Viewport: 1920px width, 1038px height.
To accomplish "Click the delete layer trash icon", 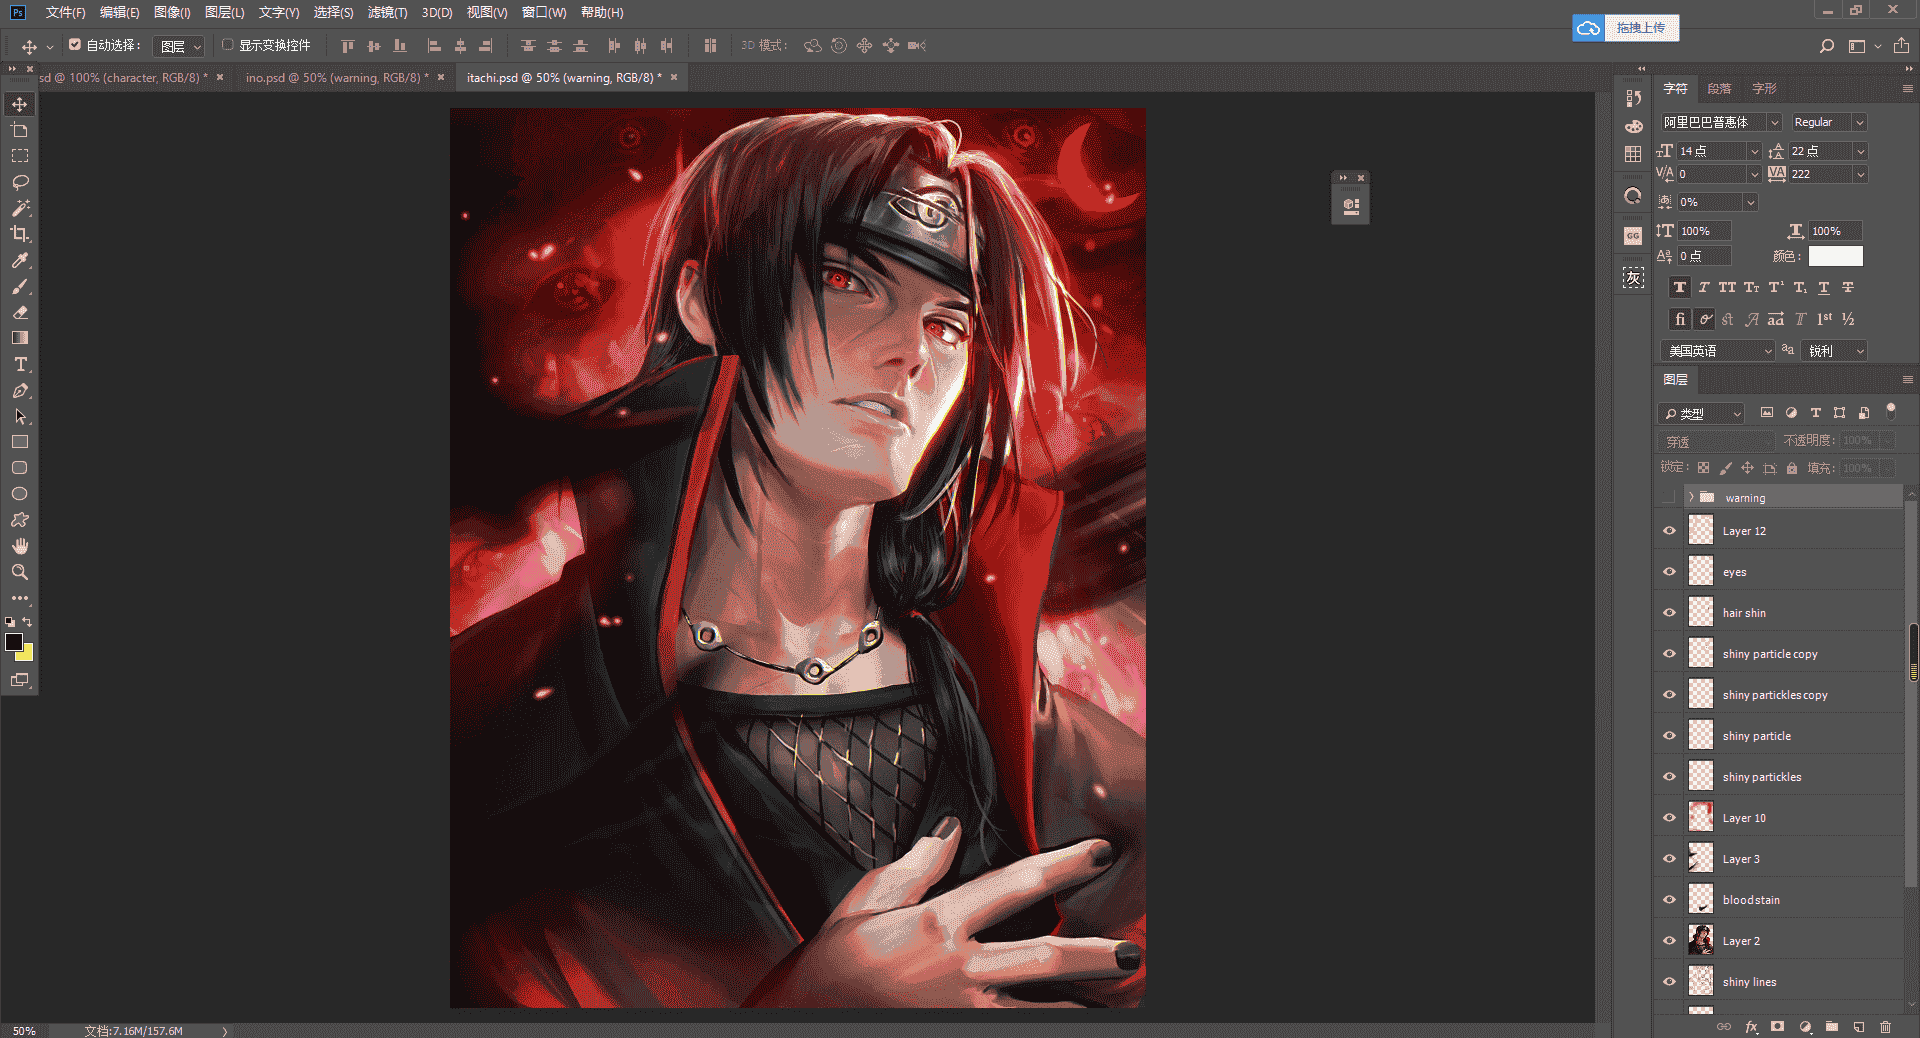I will 1885,1026.
